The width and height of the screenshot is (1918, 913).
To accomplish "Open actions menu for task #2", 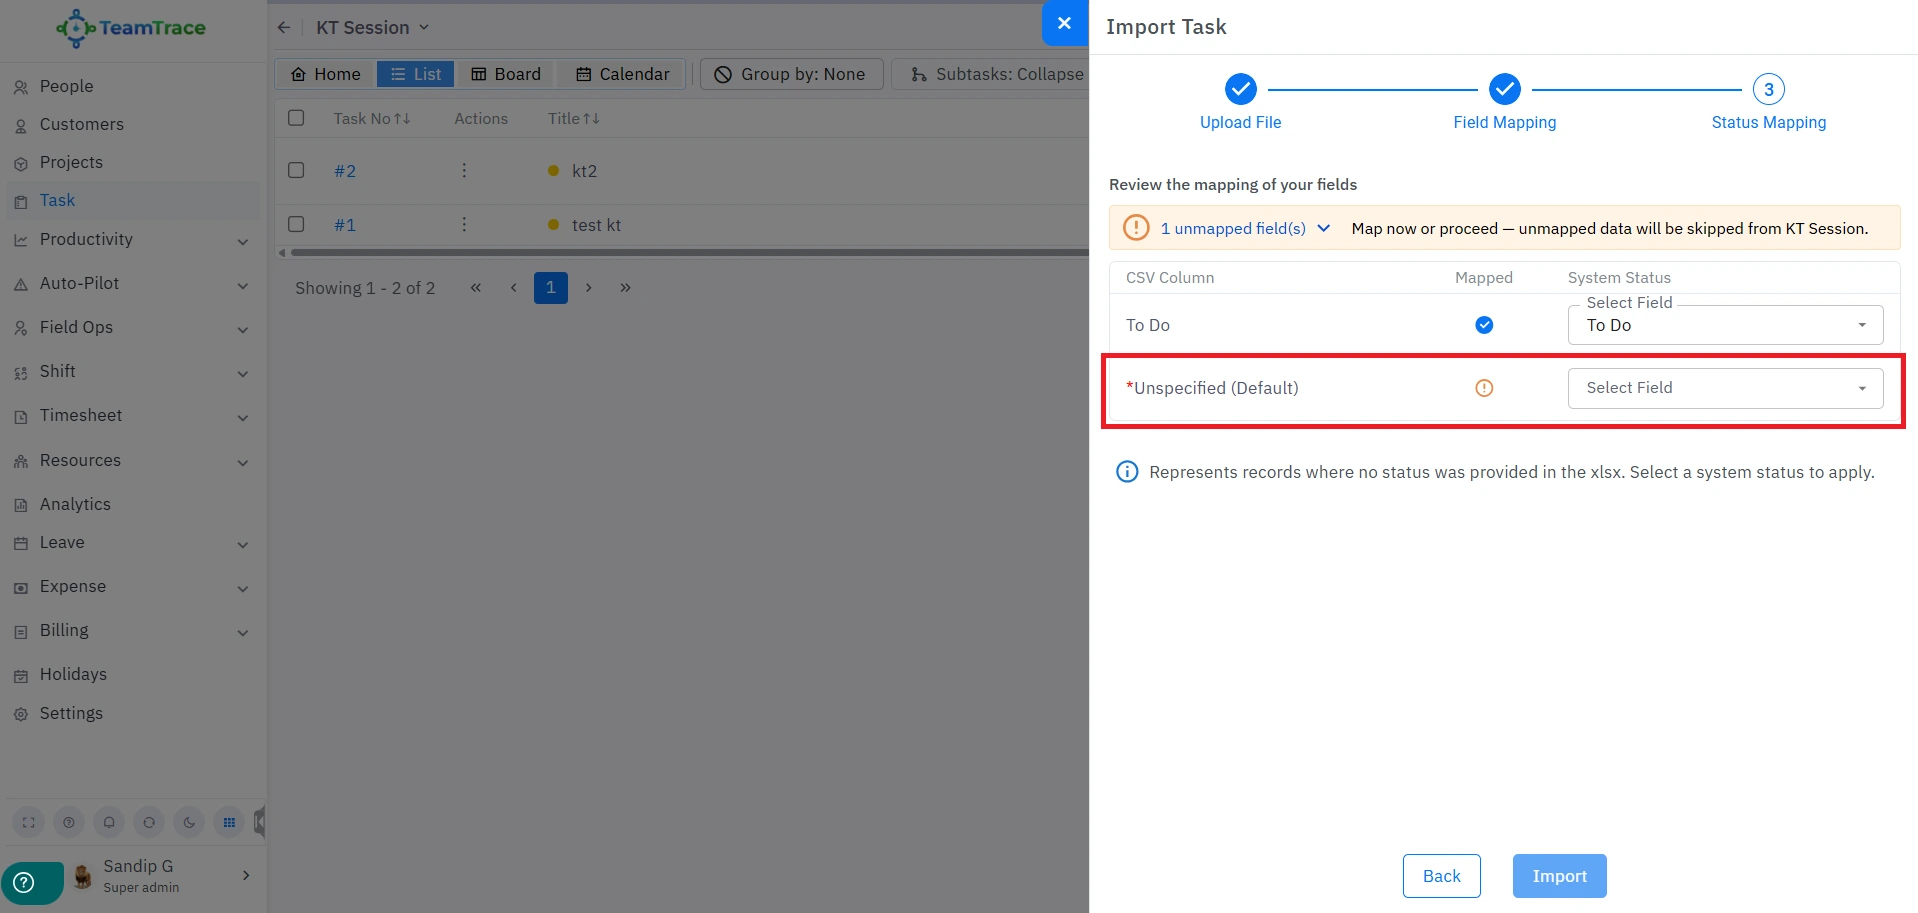I will [464, 171].
